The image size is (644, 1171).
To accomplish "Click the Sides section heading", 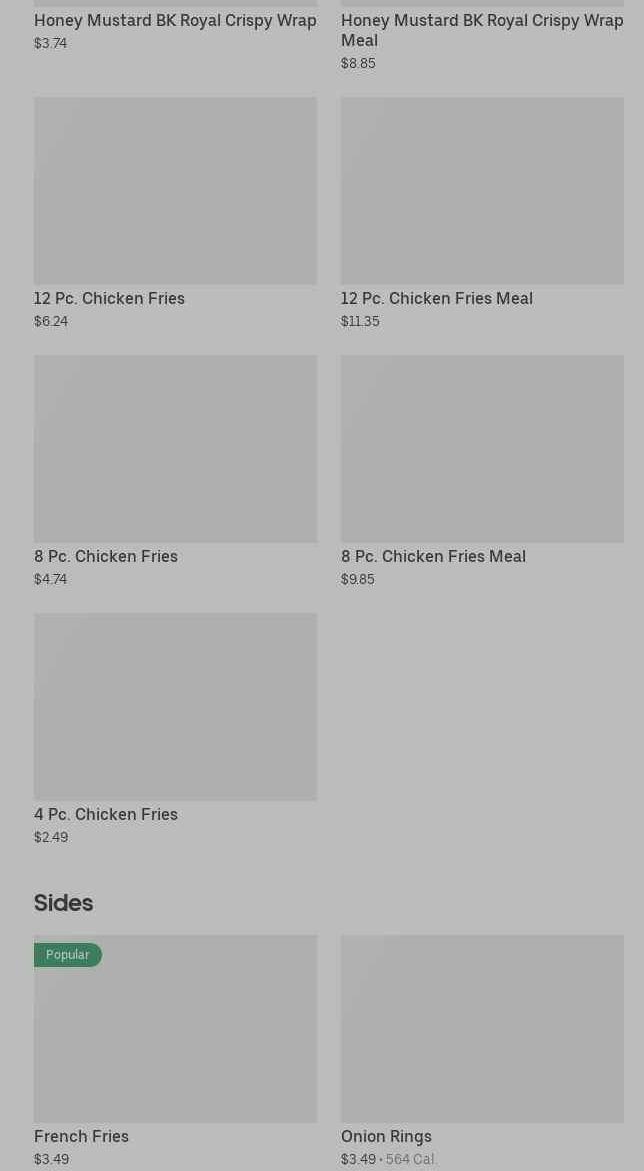I will click(x=63, y=903).
